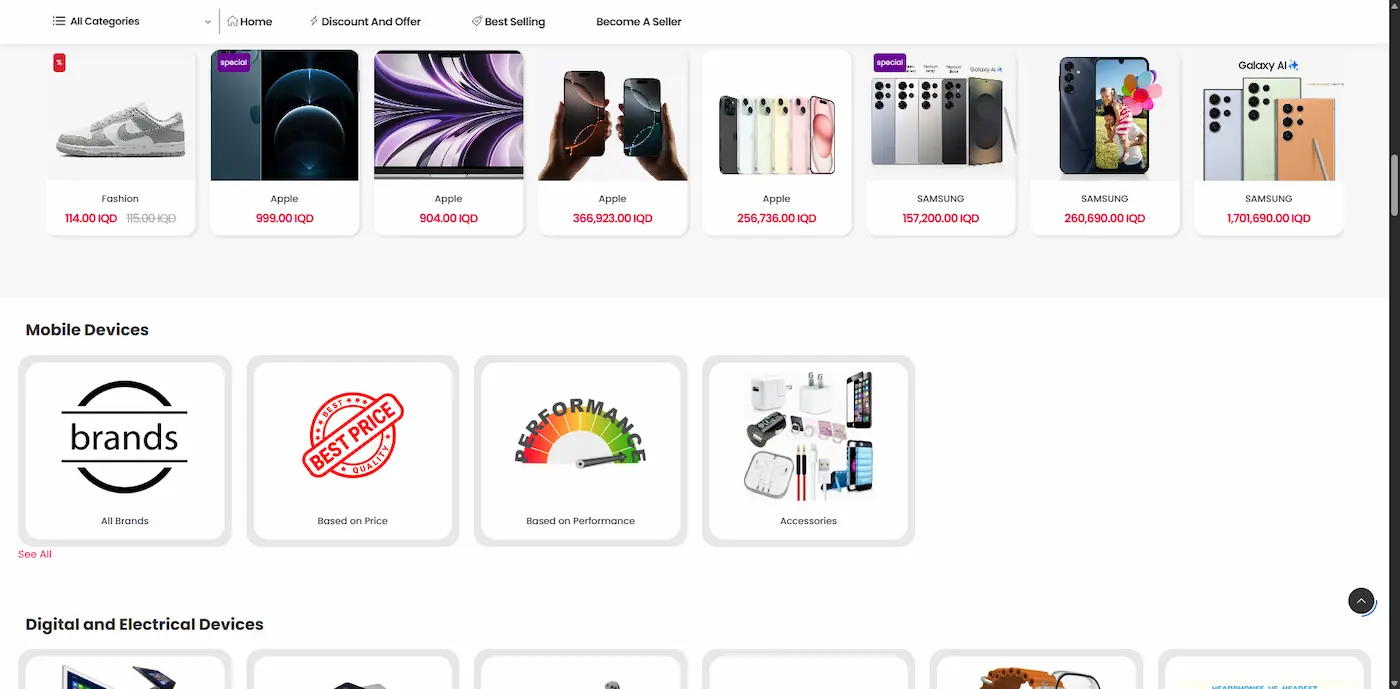
Task: Click the purple special badge on iPhone card
Action: (233, 62)
